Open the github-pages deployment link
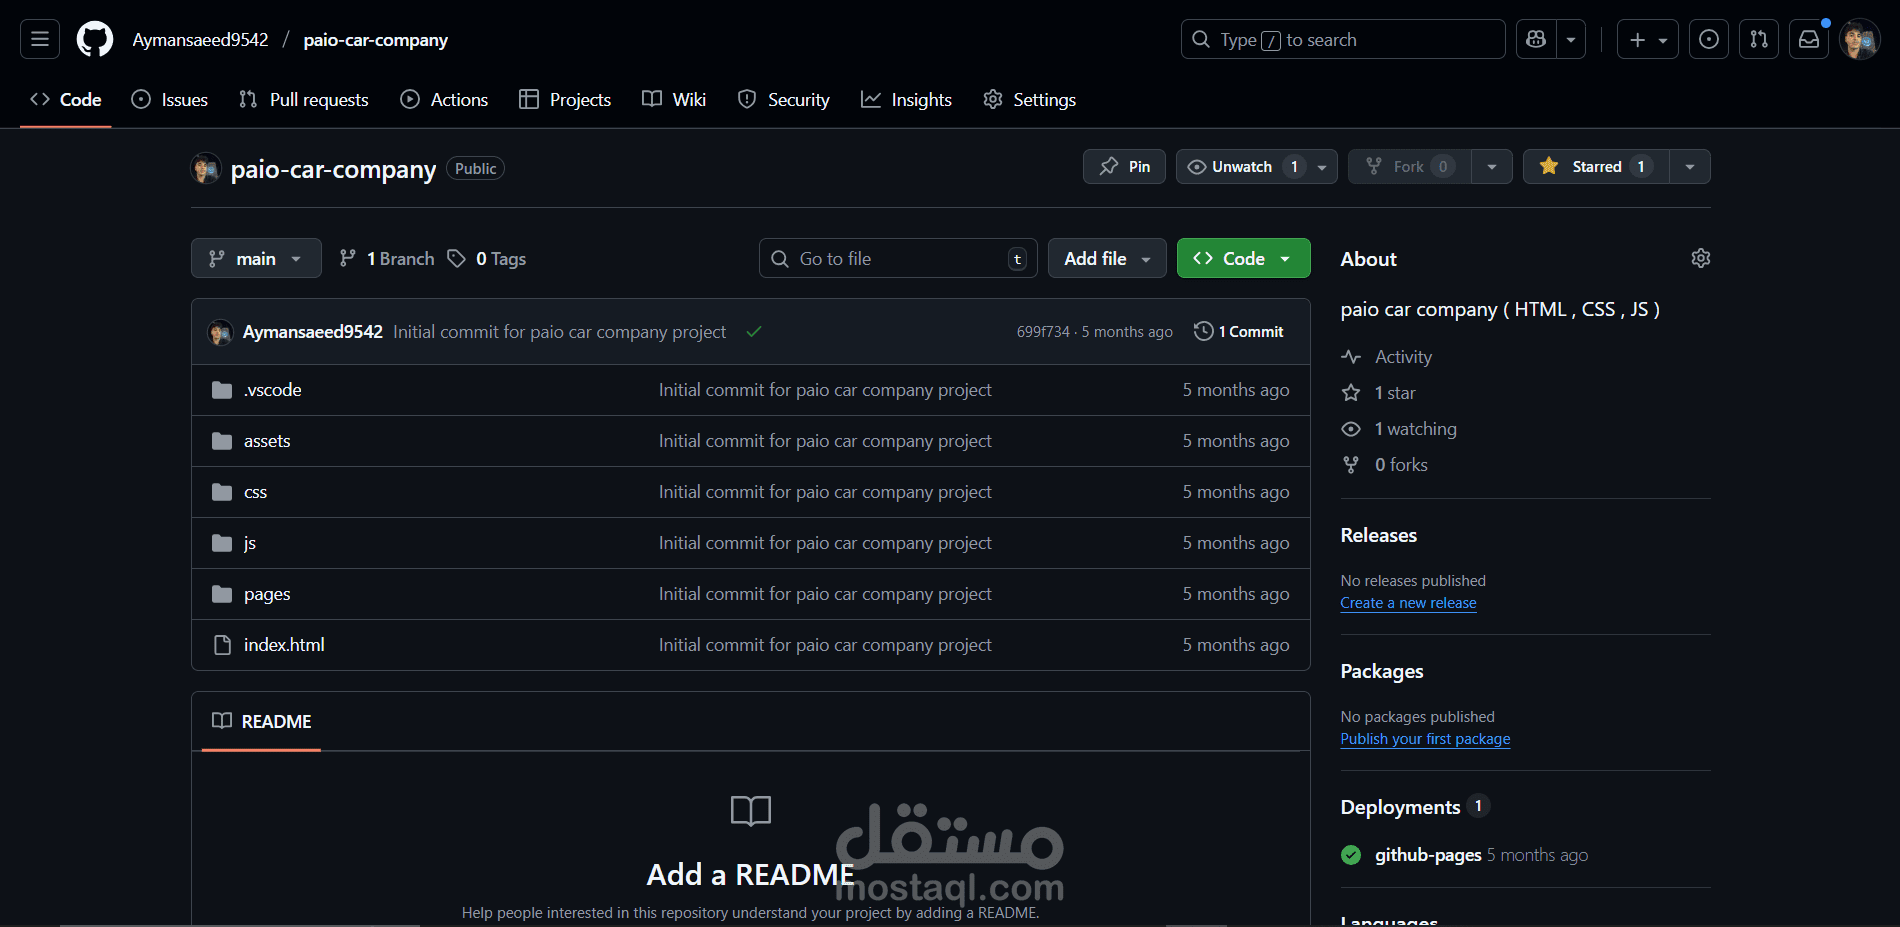 1428,855
